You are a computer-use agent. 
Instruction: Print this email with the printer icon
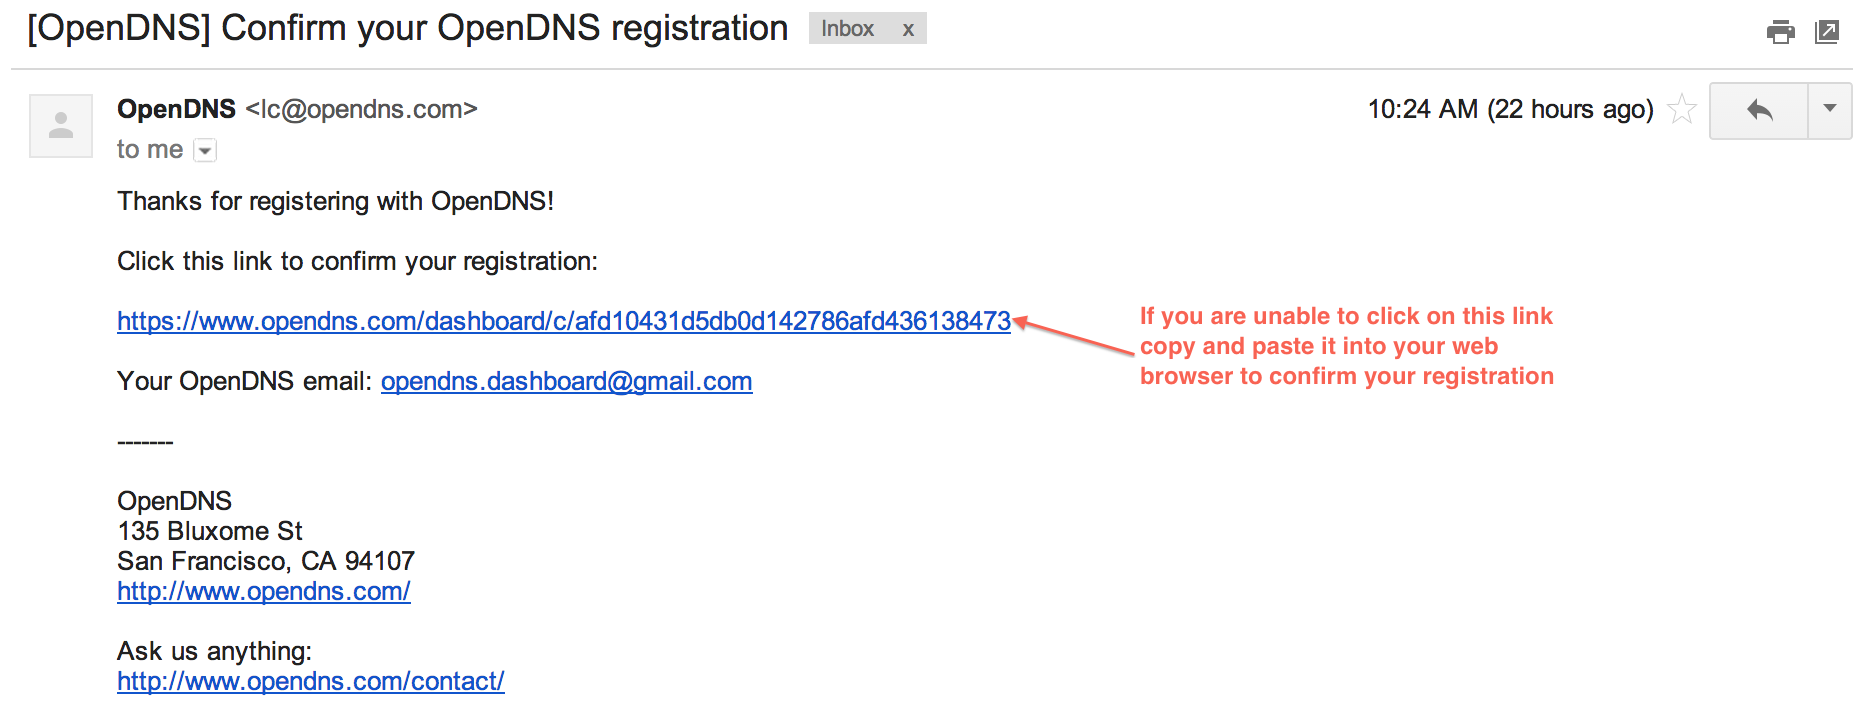(x=1780, y=32)
